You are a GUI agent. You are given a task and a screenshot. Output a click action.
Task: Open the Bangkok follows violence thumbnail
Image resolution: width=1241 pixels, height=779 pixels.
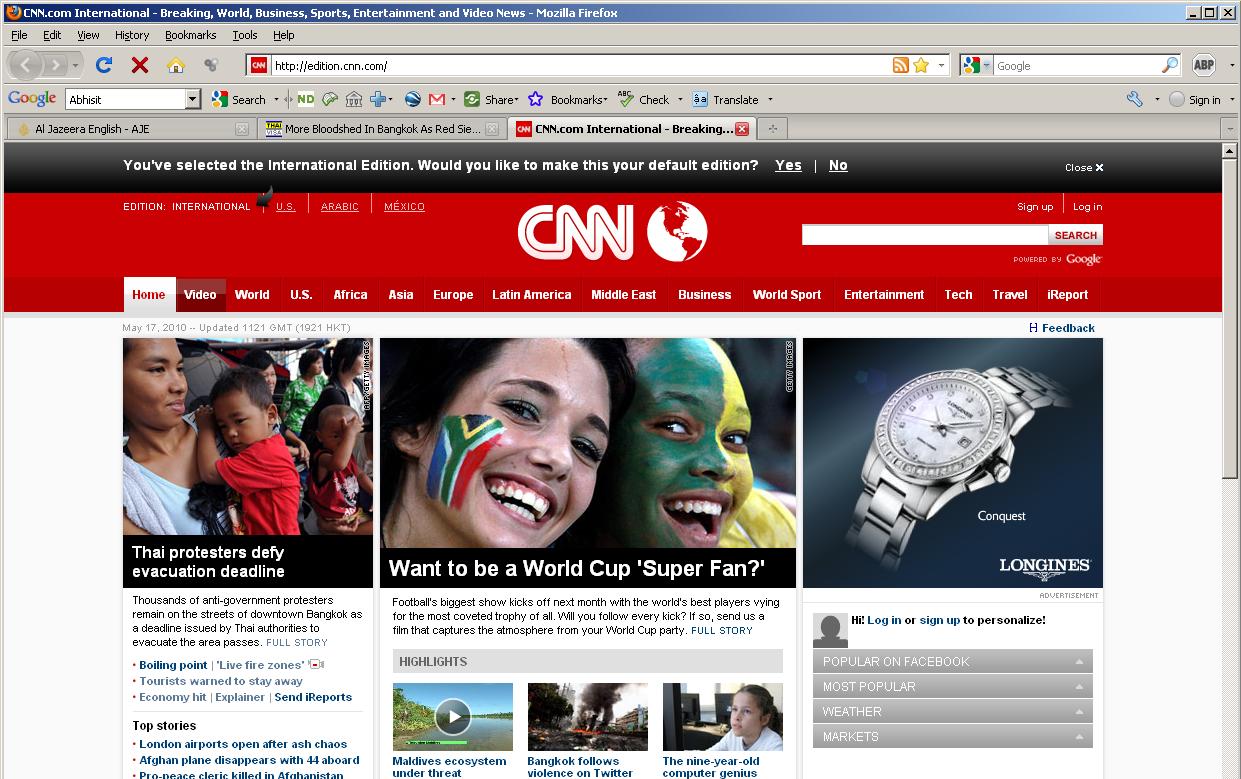click(588, 716)
